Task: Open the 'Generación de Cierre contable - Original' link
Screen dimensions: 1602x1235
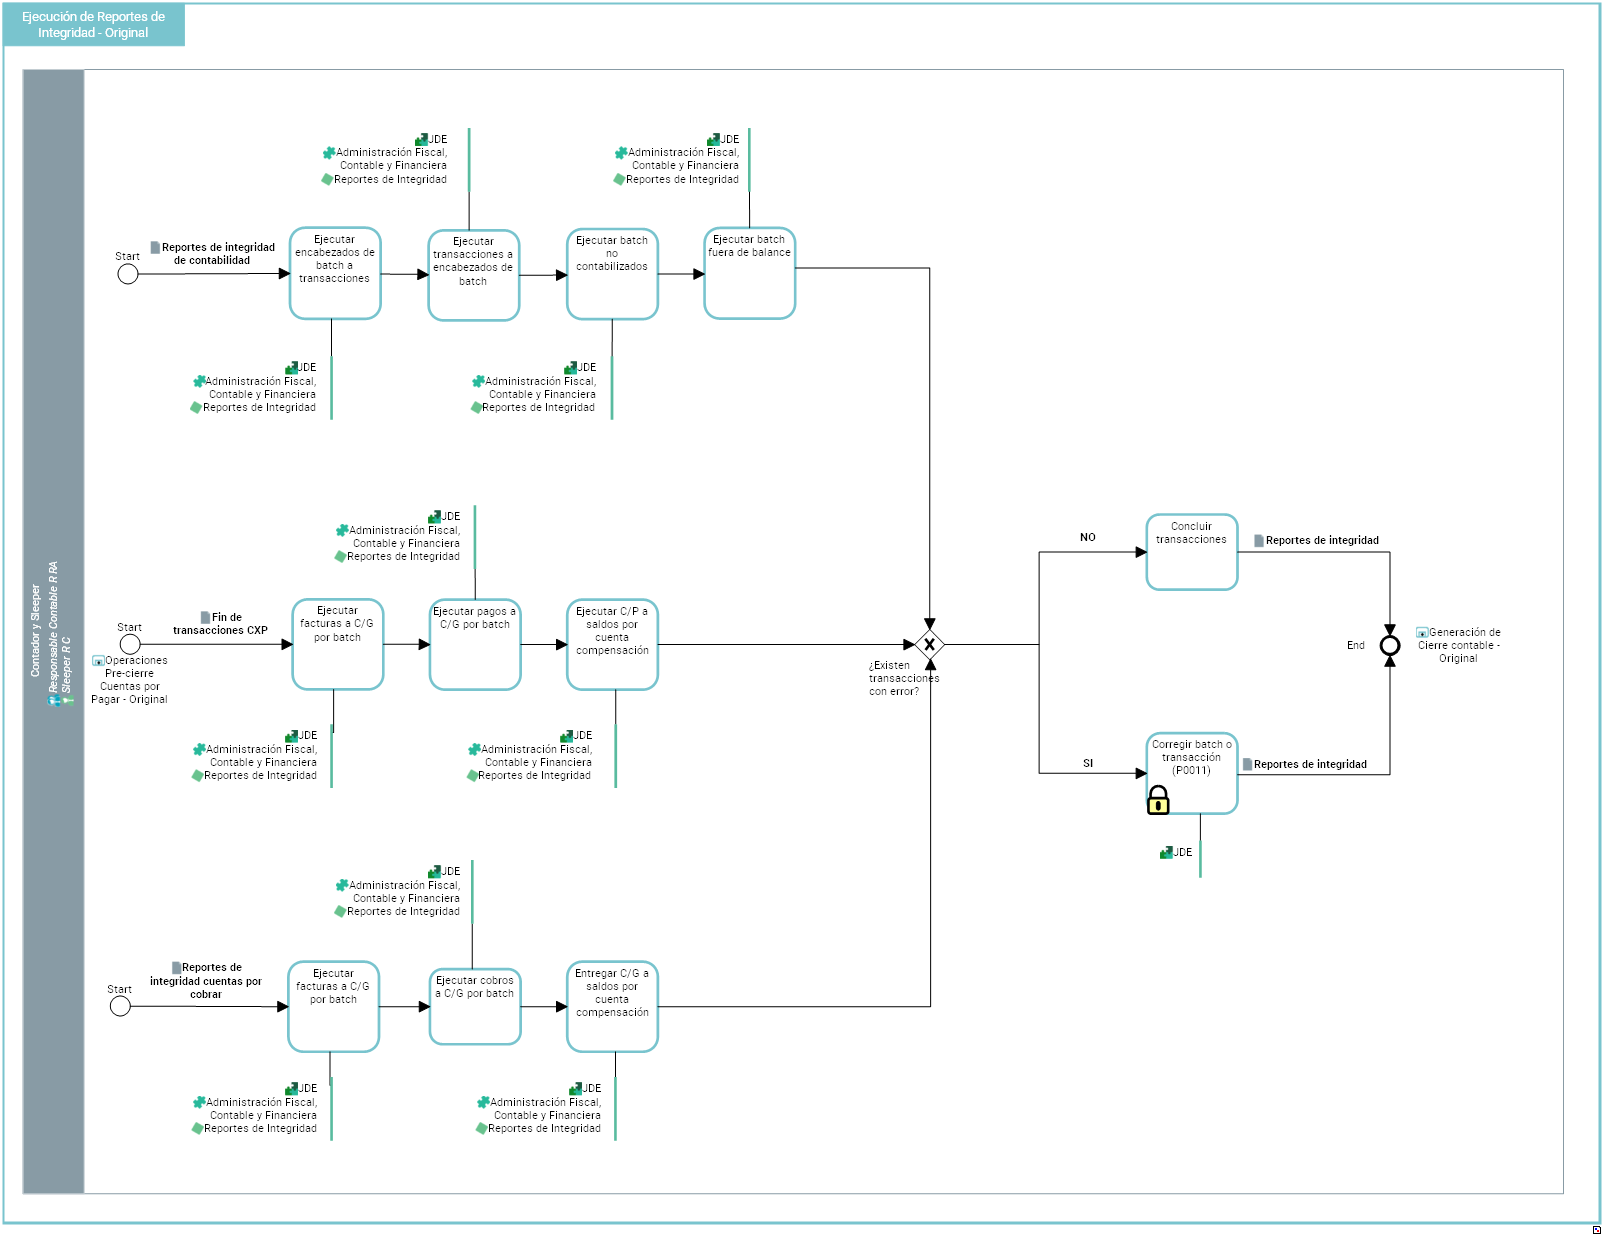Action: 1458,645
